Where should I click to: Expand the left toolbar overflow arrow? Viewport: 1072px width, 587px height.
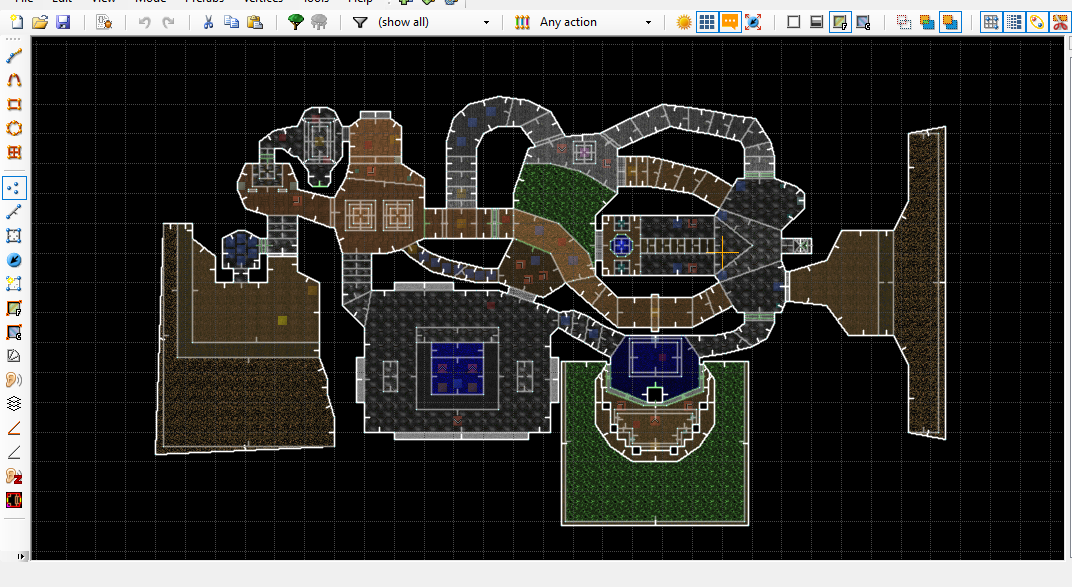(21, 556)
